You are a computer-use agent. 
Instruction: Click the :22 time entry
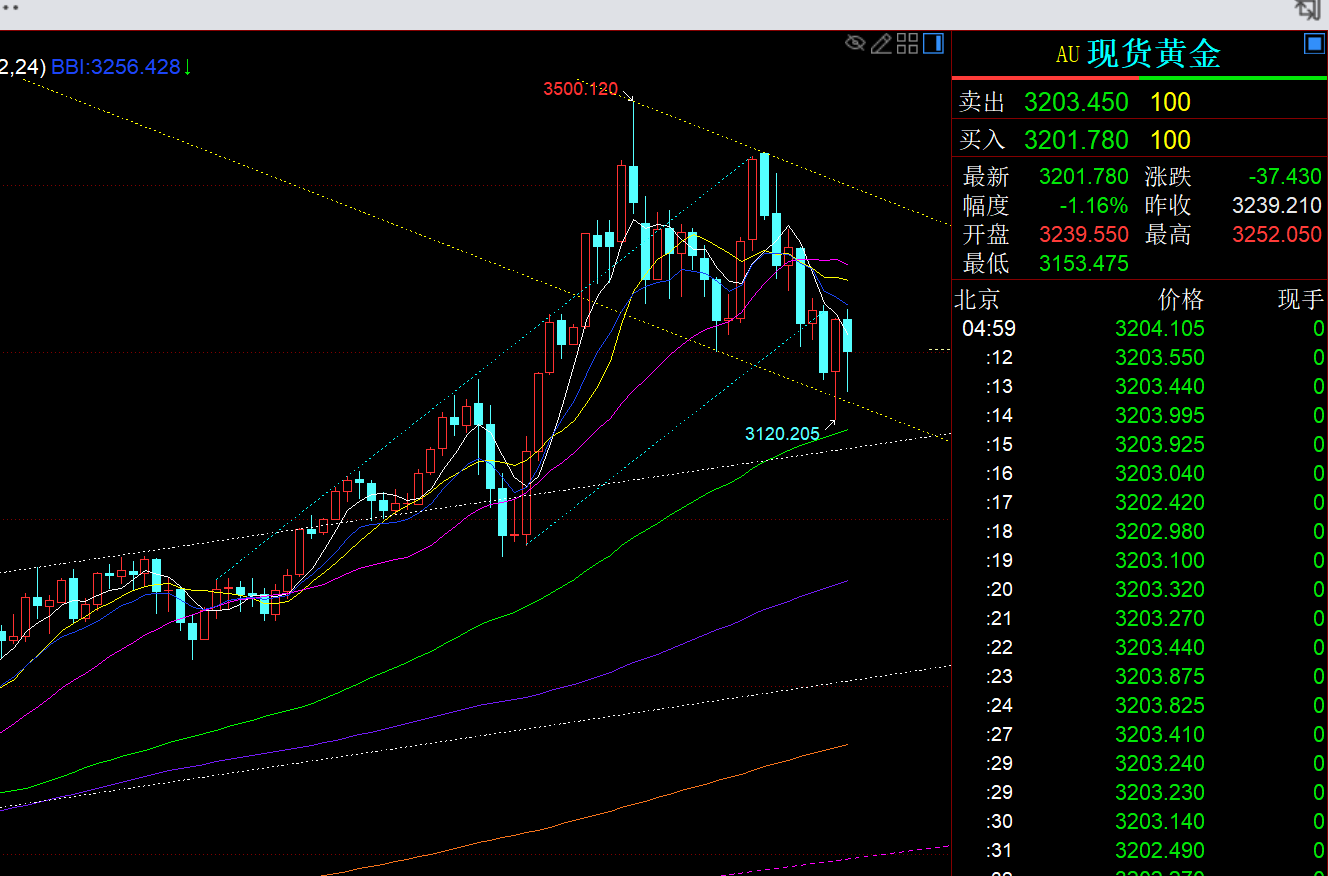click(999, 647)
